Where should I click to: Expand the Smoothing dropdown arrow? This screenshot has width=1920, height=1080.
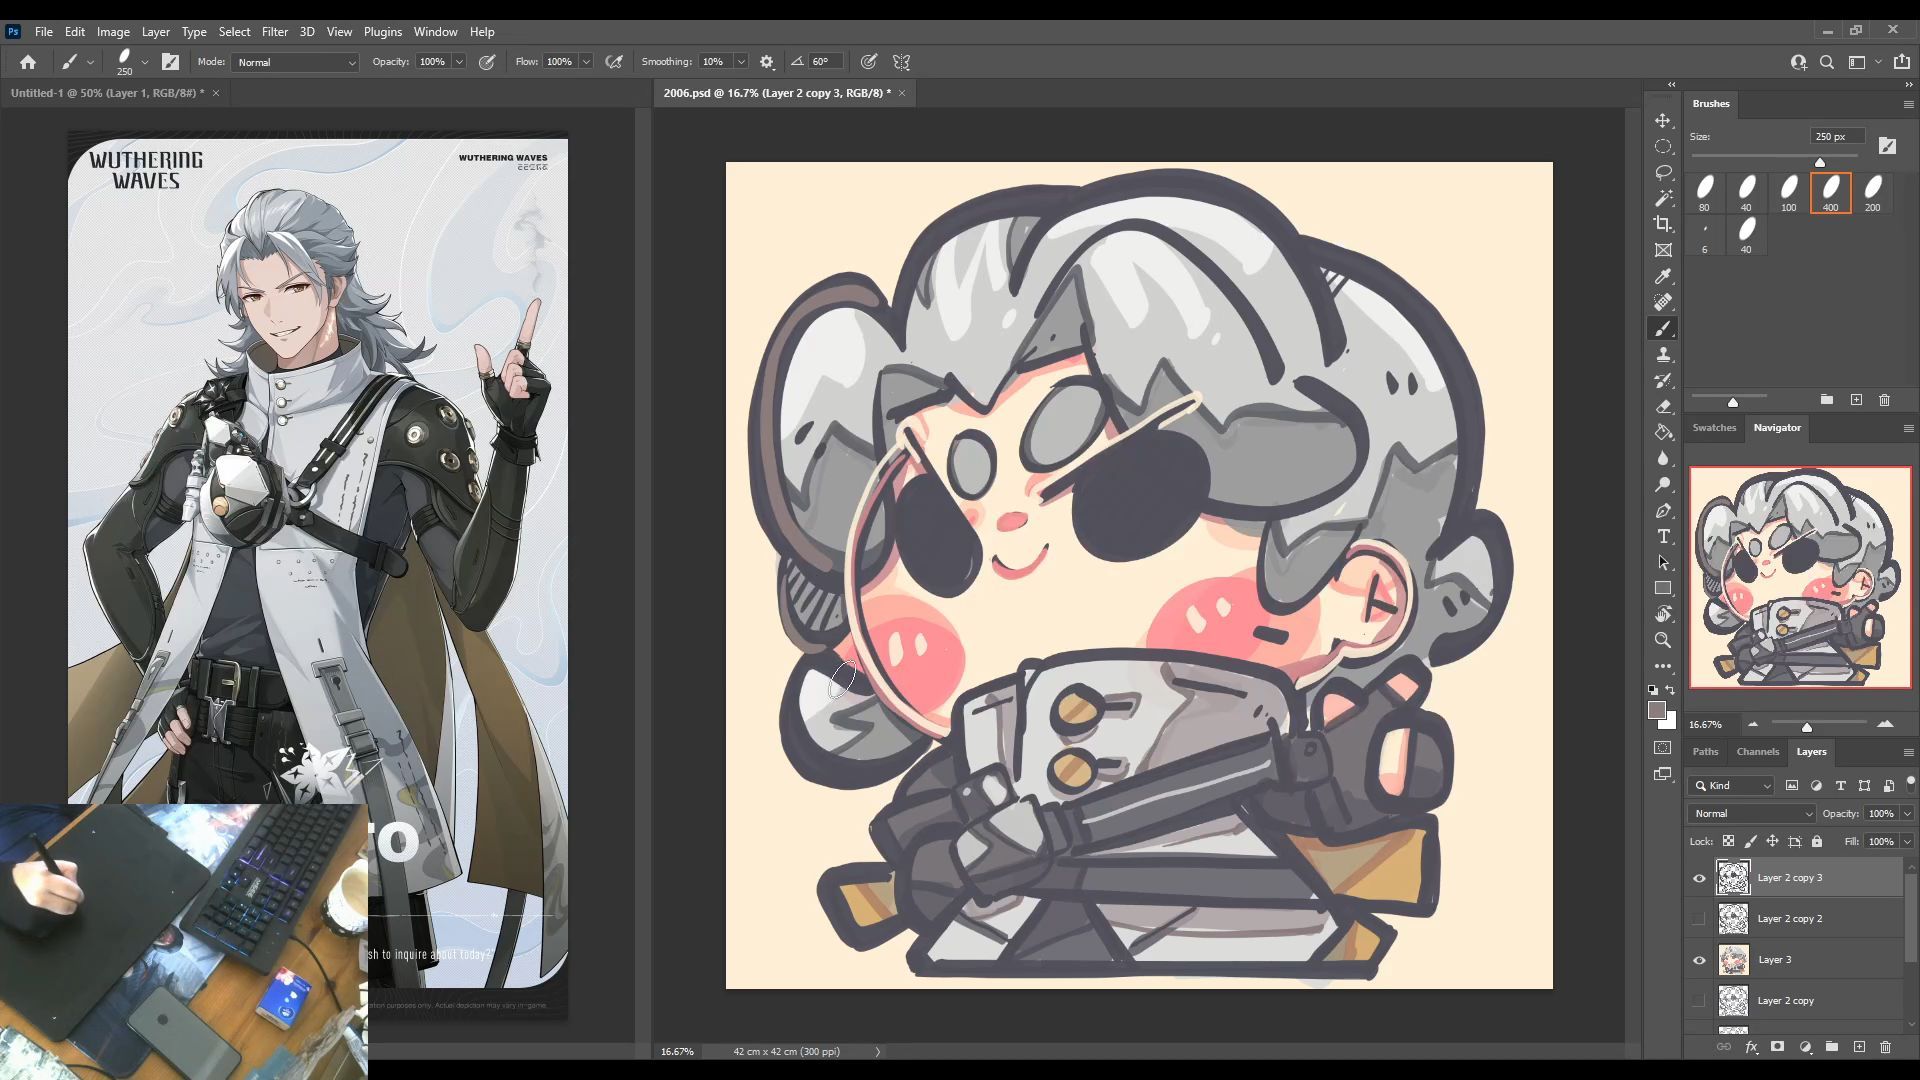(741, 62)
